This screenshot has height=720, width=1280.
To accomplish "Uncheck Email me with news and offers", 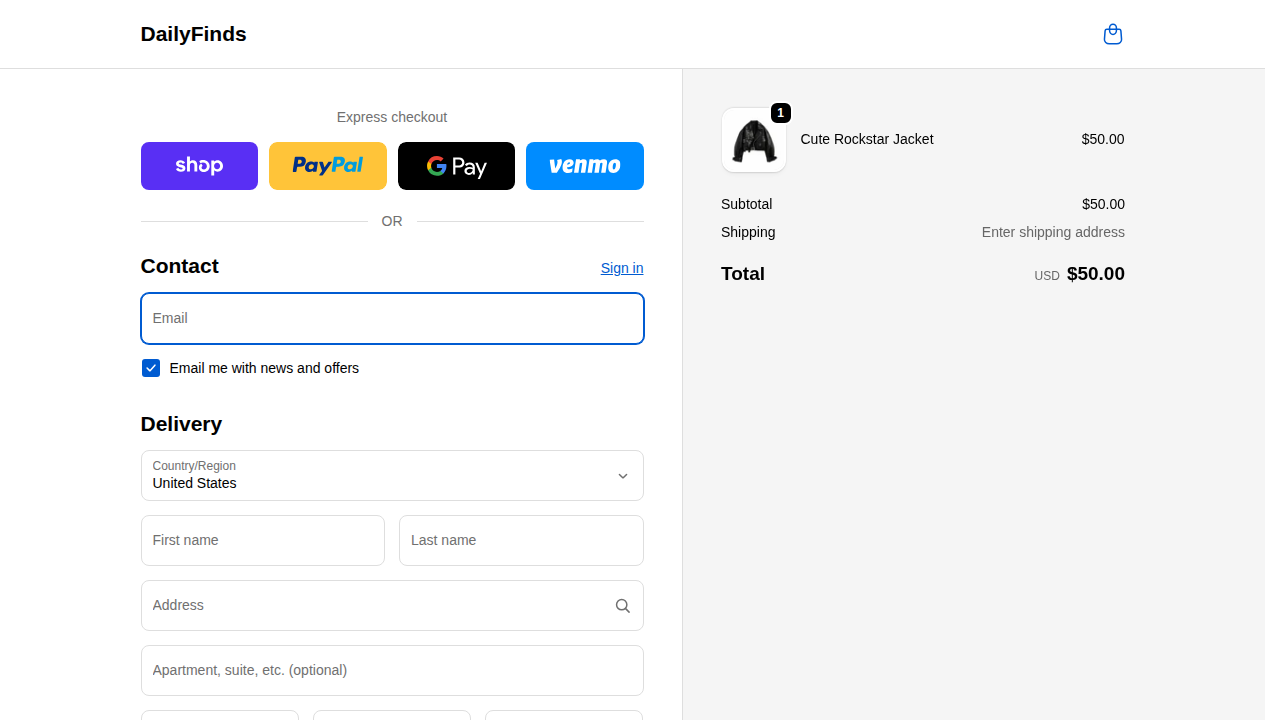I will tap(151, 368).
